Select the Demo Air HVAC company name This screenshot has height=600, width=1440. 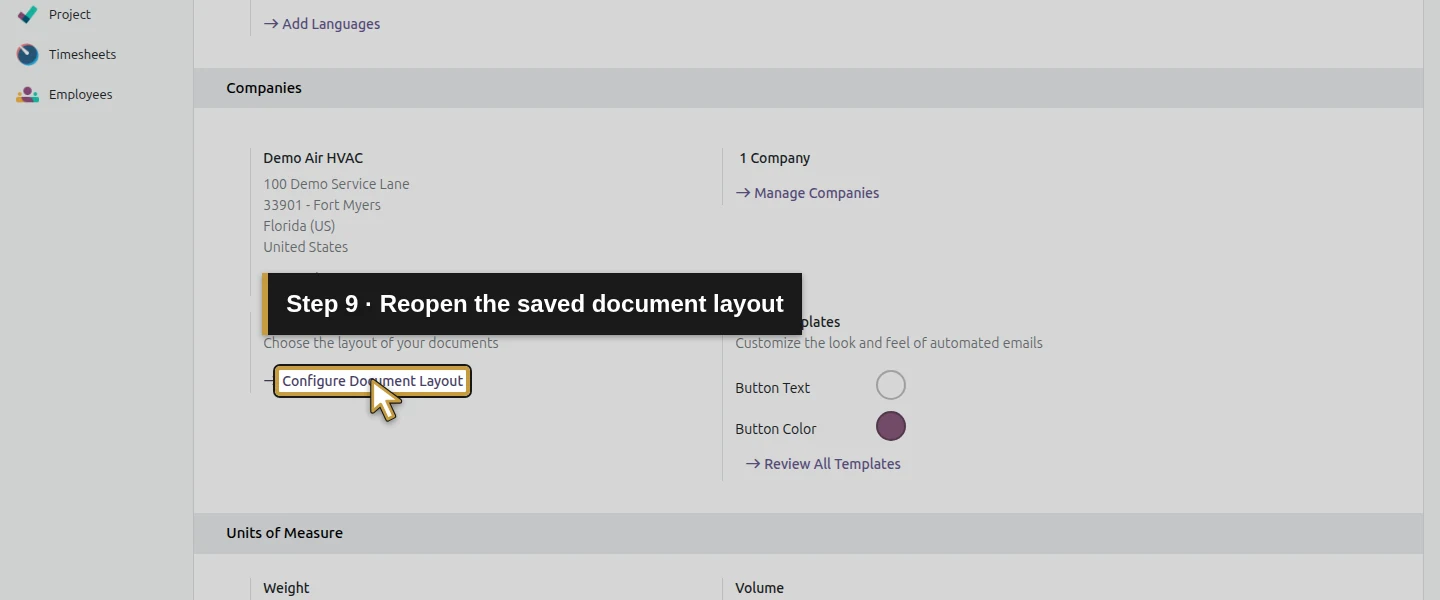(313, 158)
